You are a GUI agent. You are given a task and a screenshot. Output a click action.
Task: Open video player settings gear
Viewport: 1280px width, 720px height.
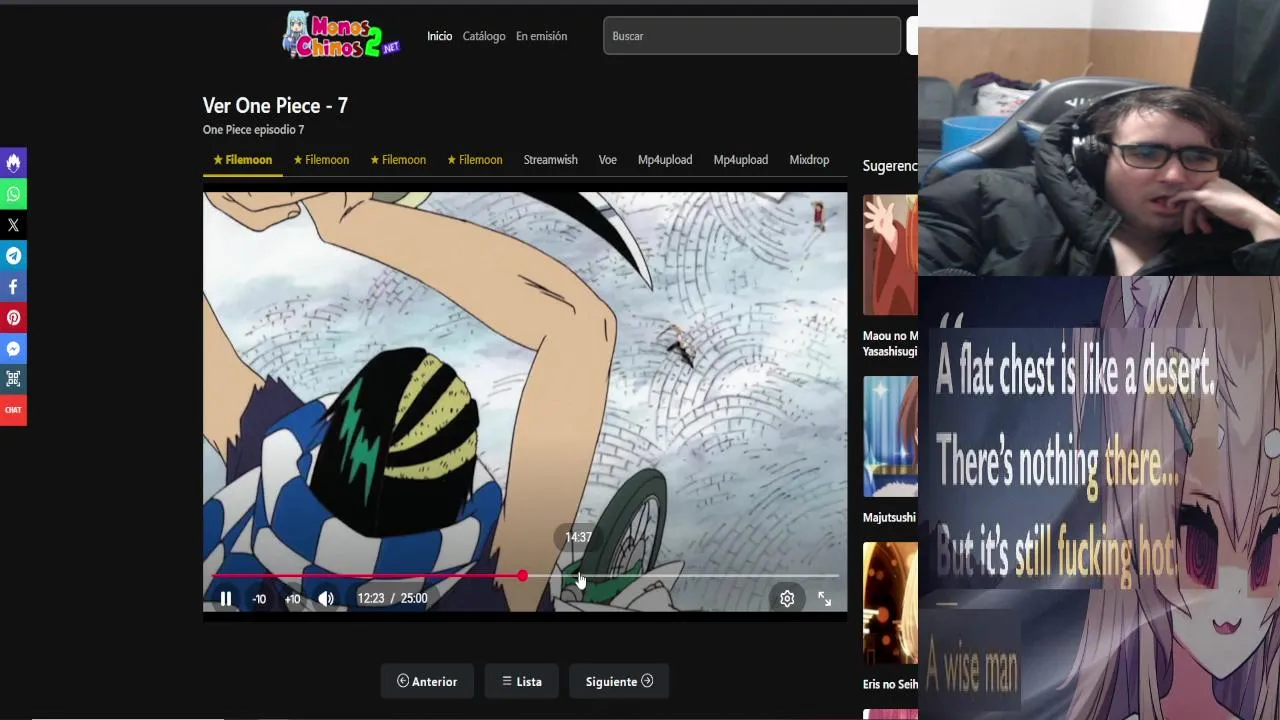tap(787, 598)
